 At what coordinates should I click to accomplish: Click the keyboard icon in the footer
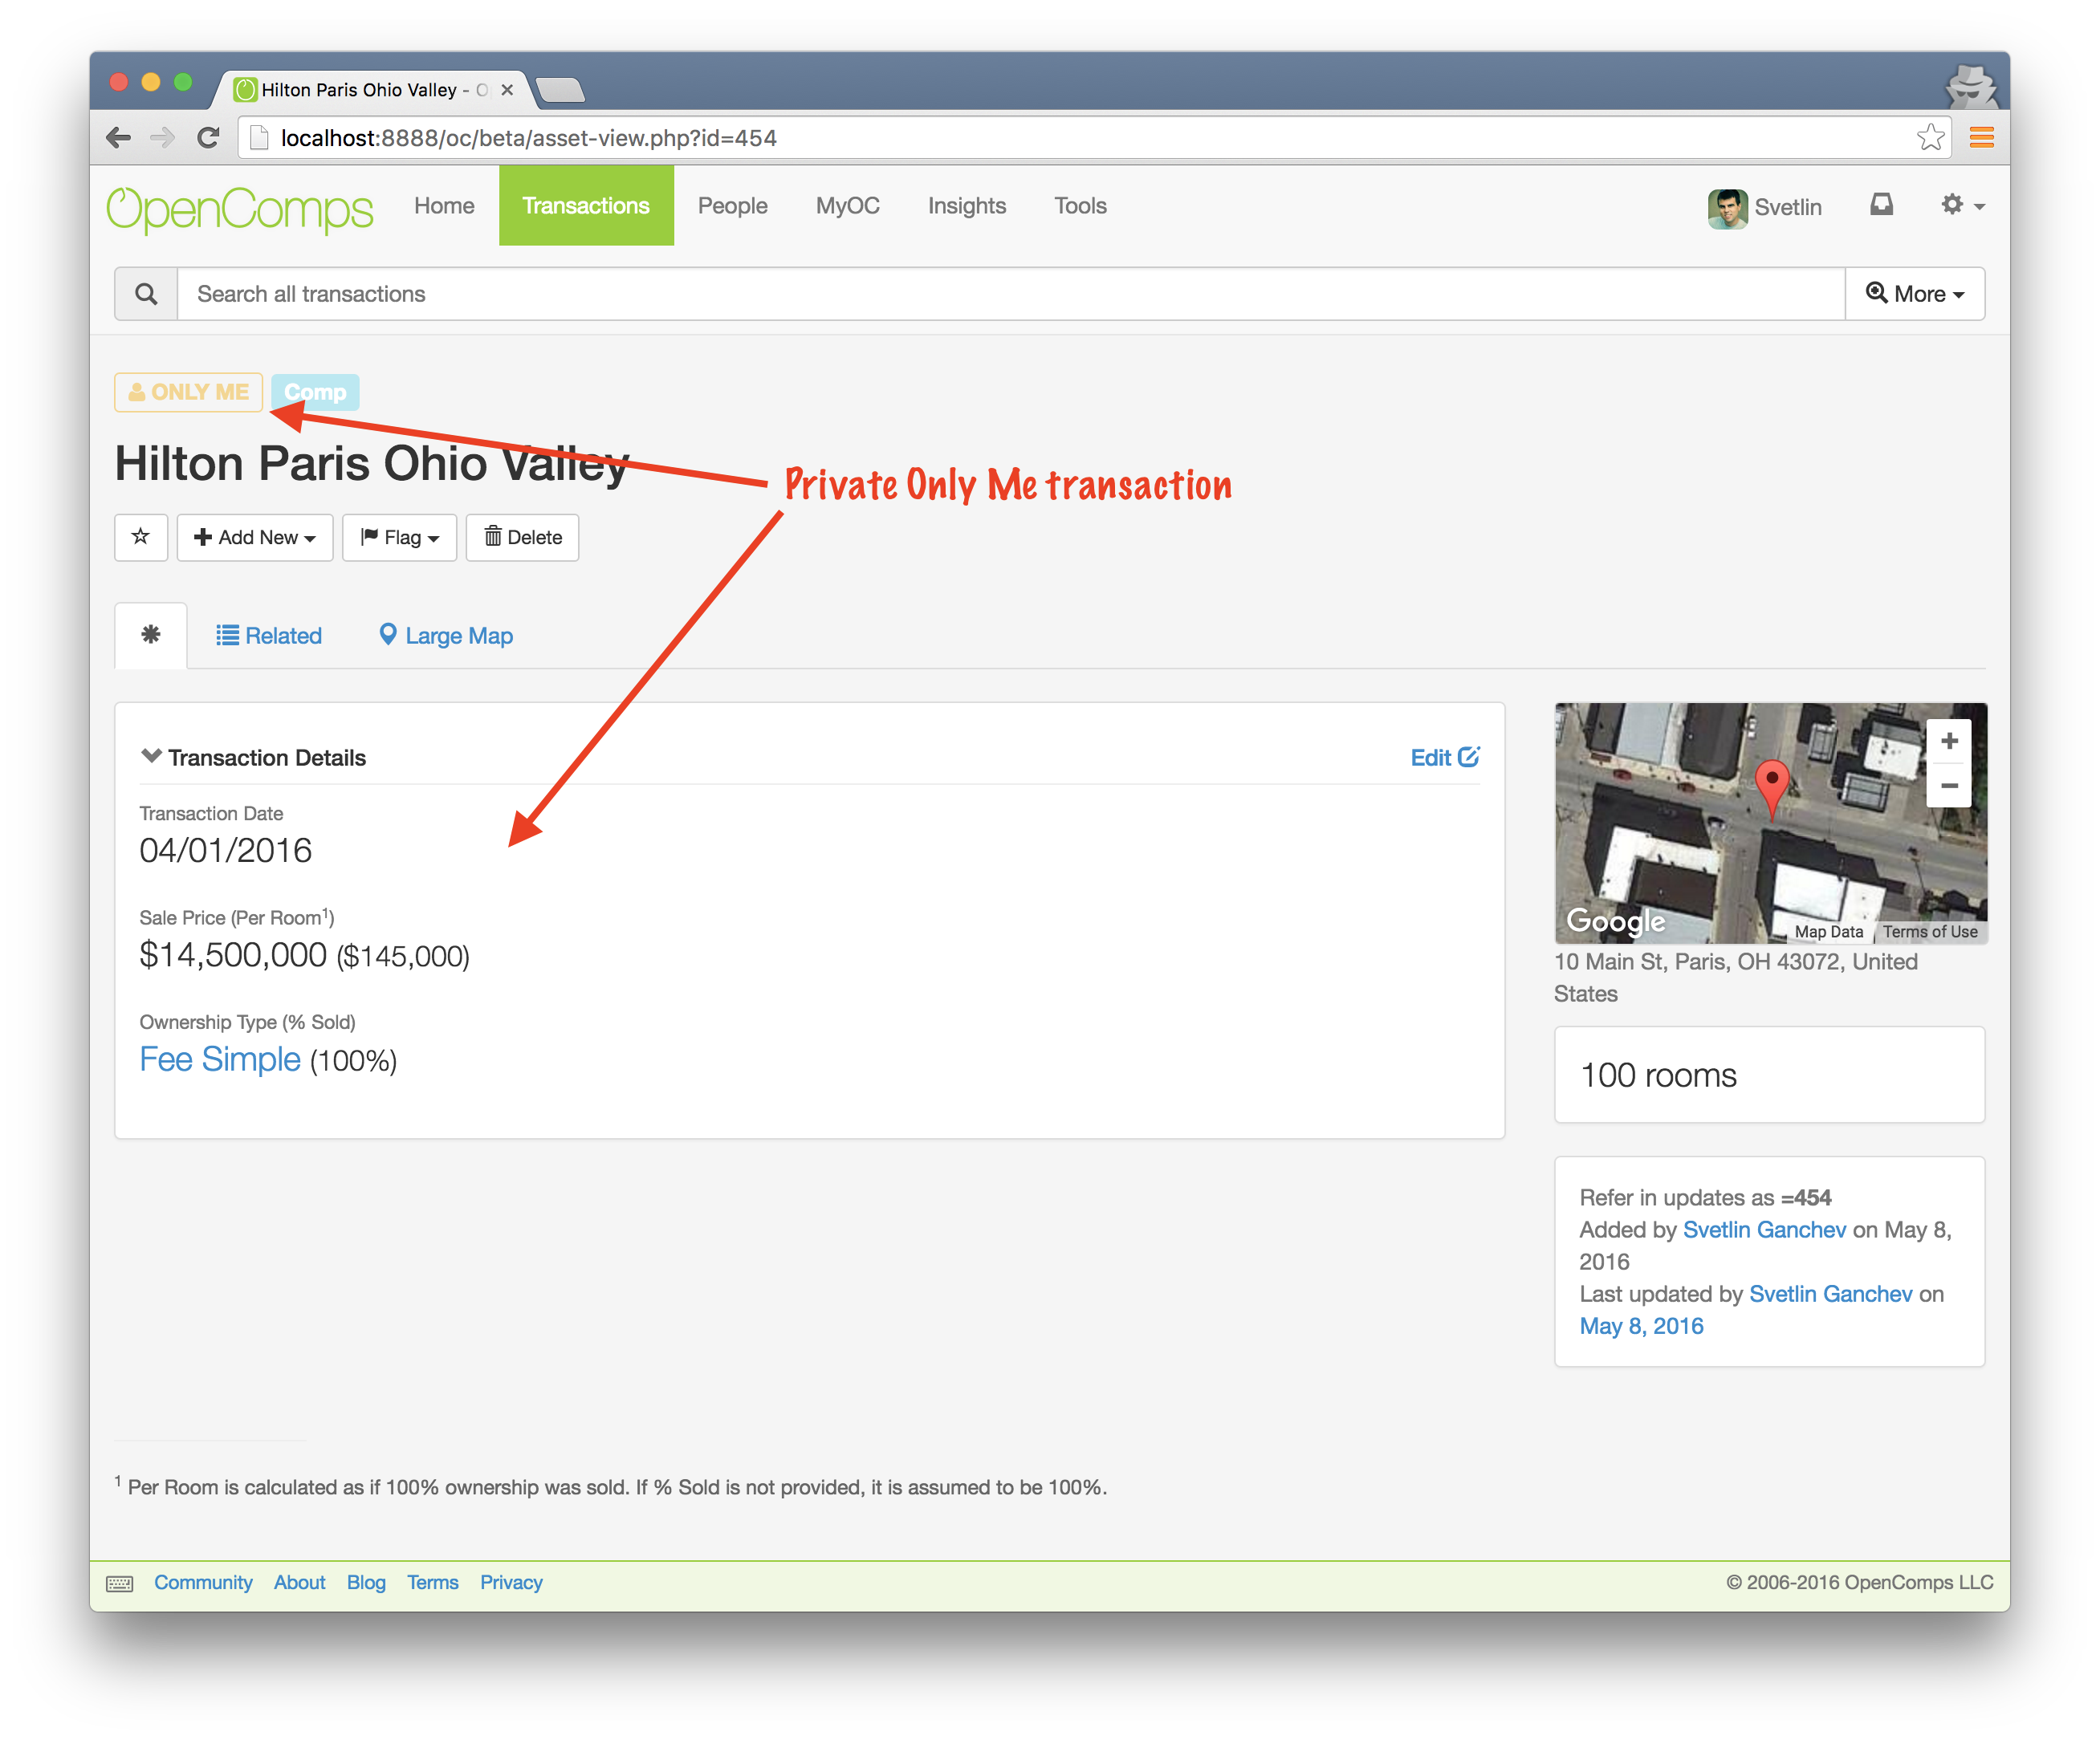(120, 1583)
